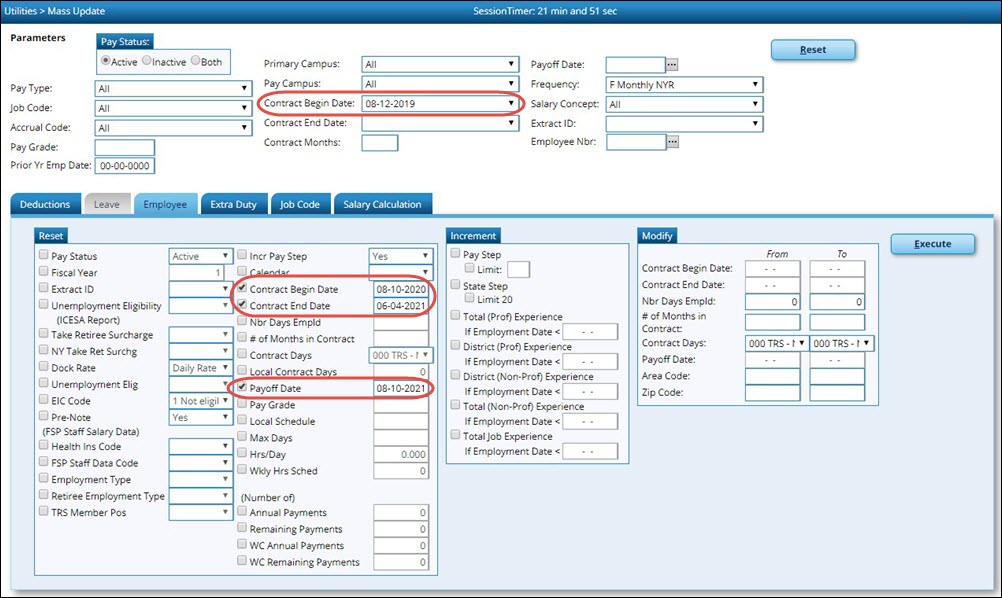
Task: Uncheck the Reset Contract Begin Date checkbox
Action: [x=241, y=289]
